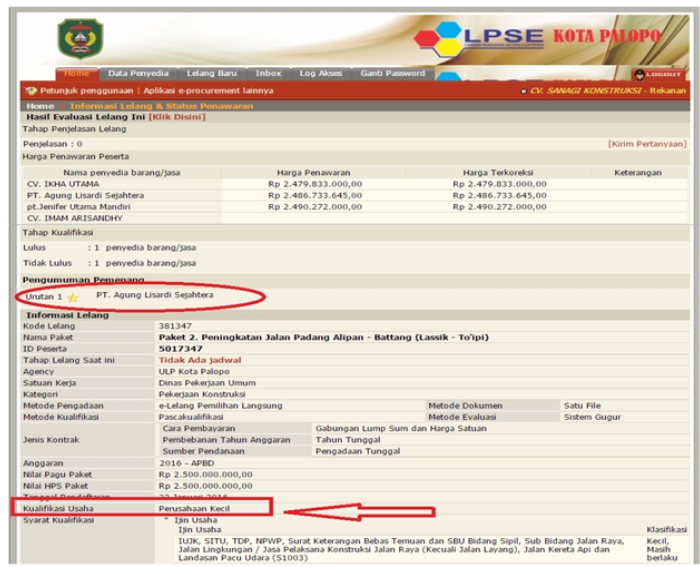Viewport: 700px width, 567px height.
Task: Click the gold star winner icon
Action: pos(72,298)
